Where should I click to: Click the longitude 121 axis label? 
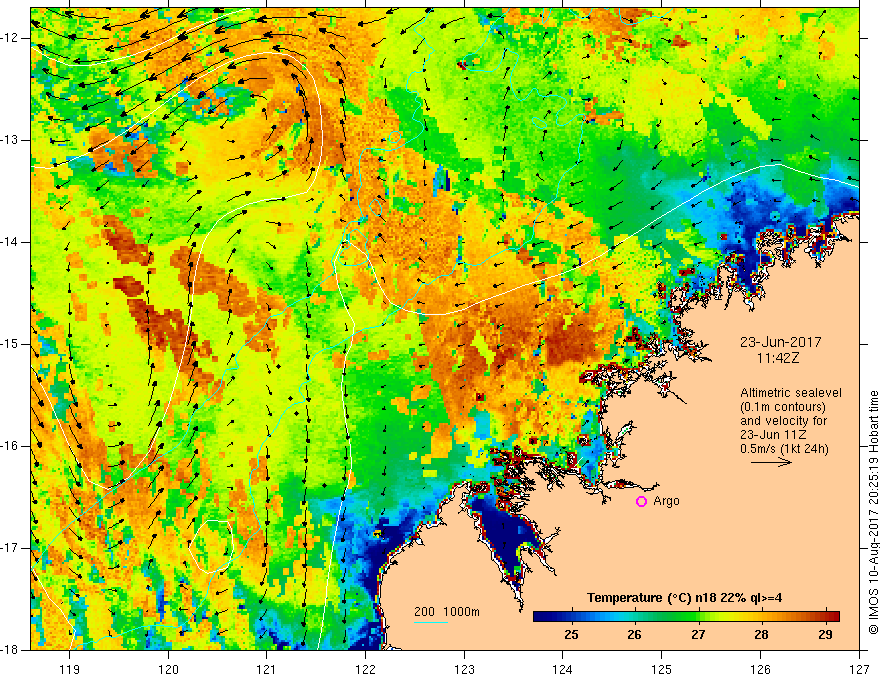coord(267,669)
